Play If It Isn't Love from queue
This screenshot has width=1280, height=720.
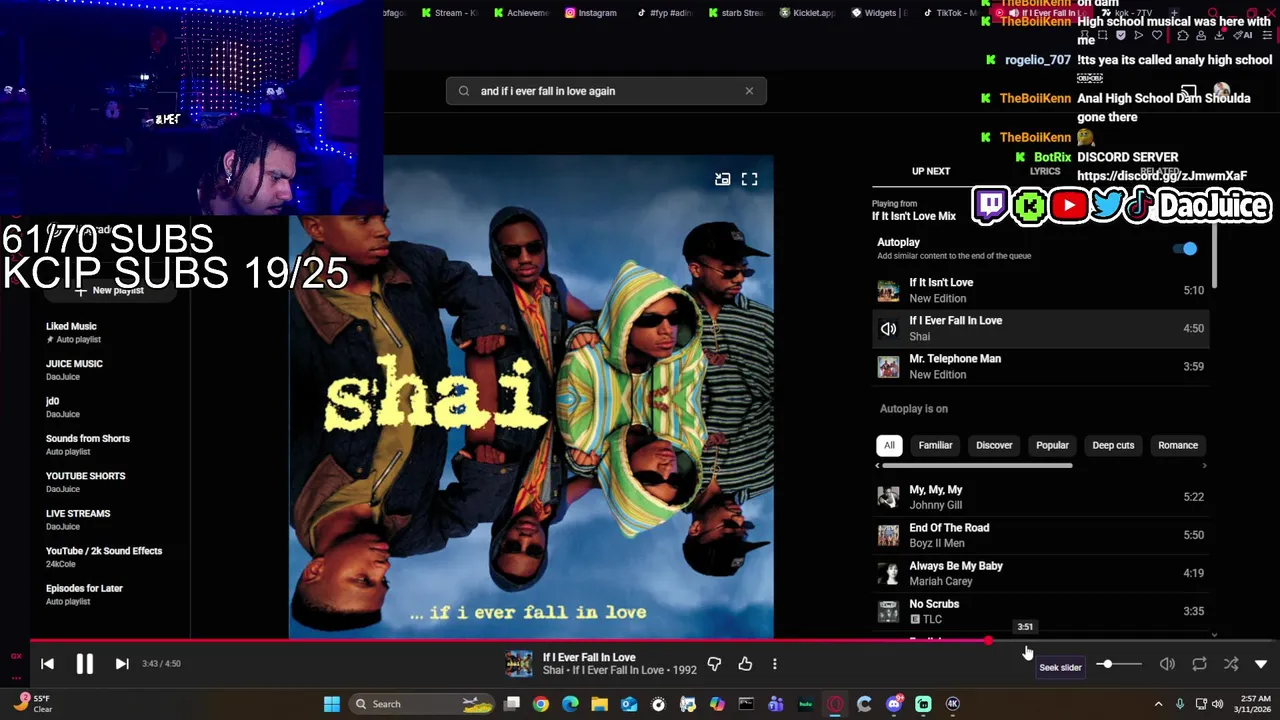point(1040,290)
